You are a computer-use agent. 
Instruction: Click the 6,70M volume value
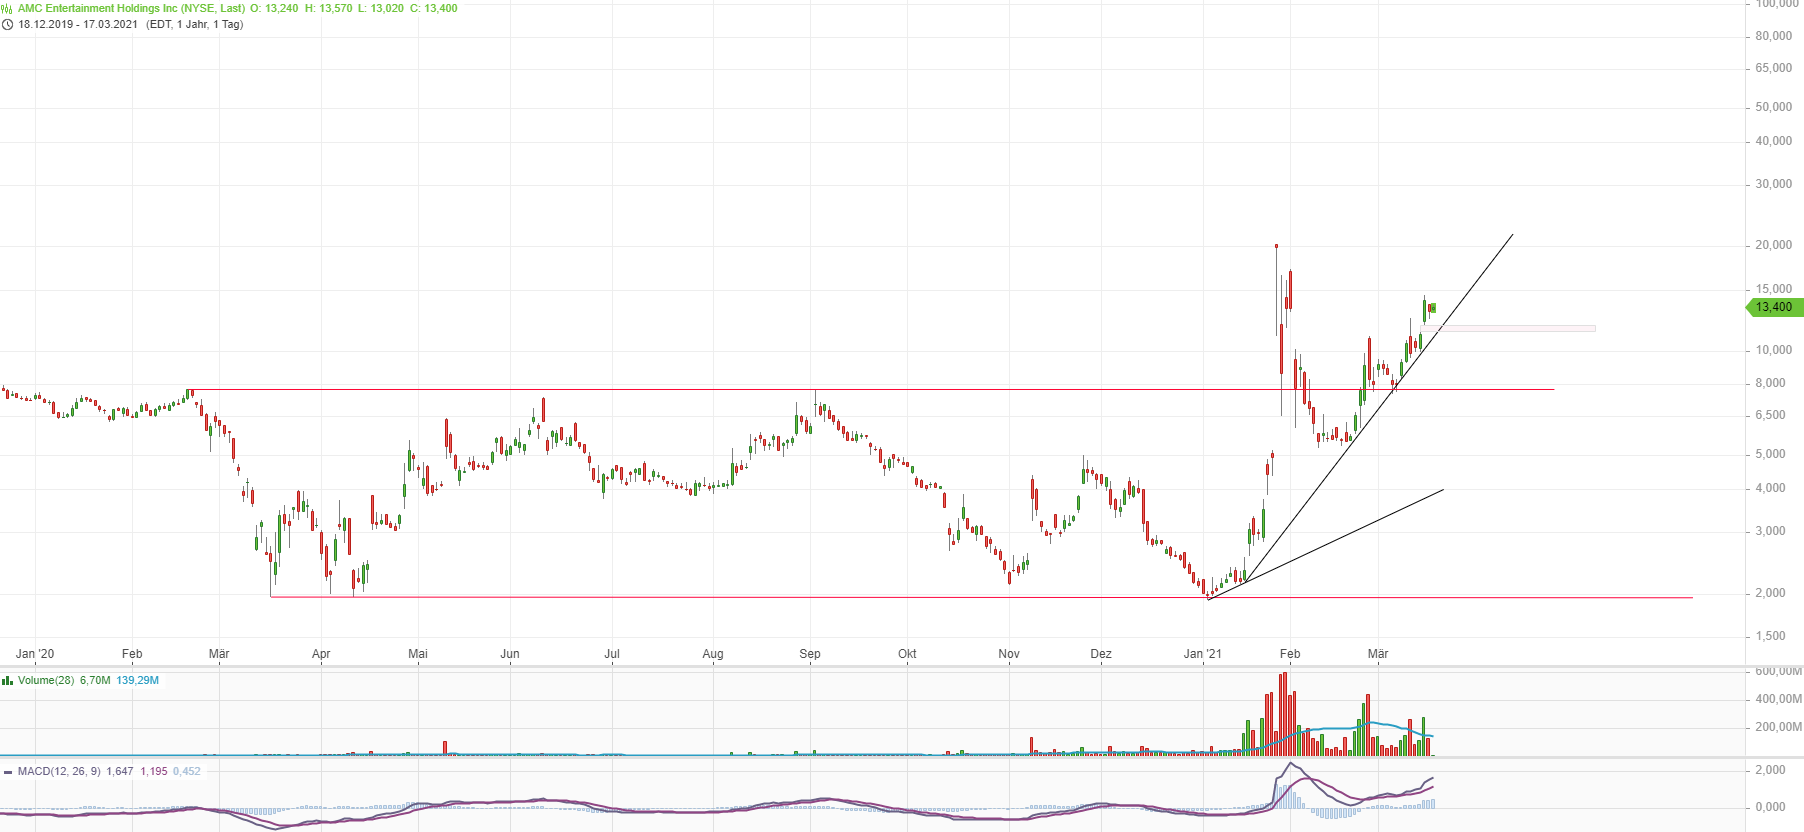(x=95, y=680)
